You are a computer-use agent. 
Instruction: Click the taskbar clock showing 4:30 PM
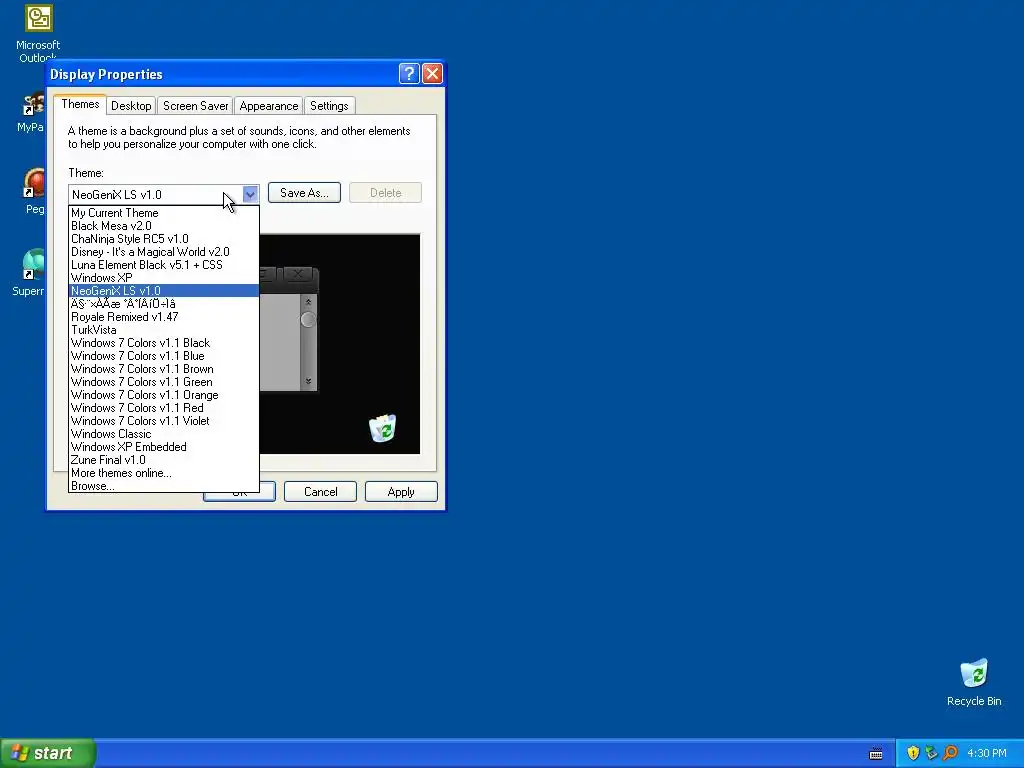pos(987,753)
